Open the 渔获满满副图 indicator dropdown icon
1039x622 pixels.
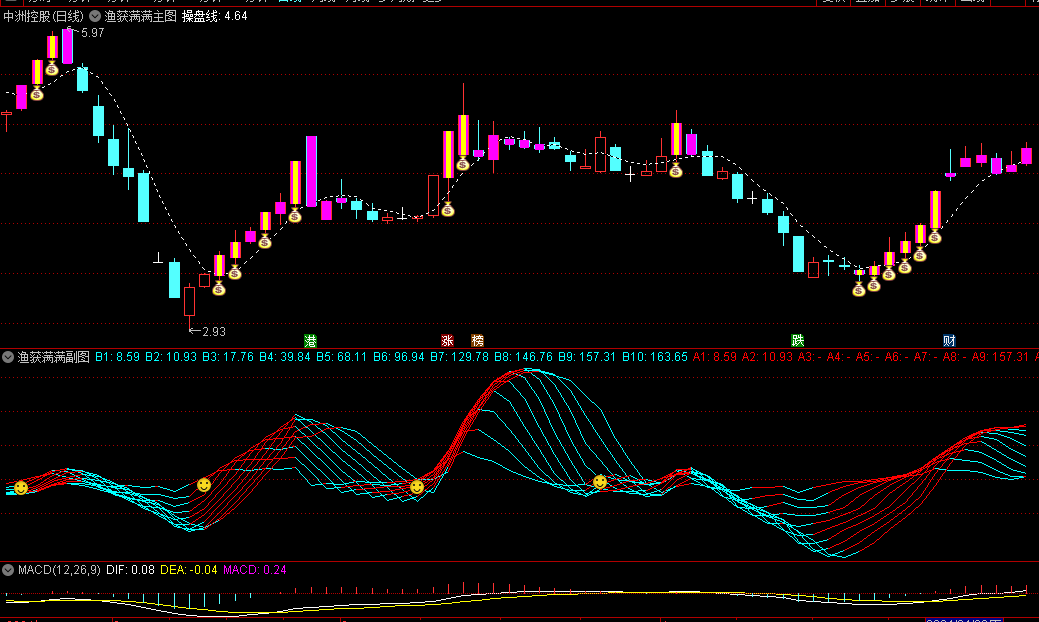(8, 357)
